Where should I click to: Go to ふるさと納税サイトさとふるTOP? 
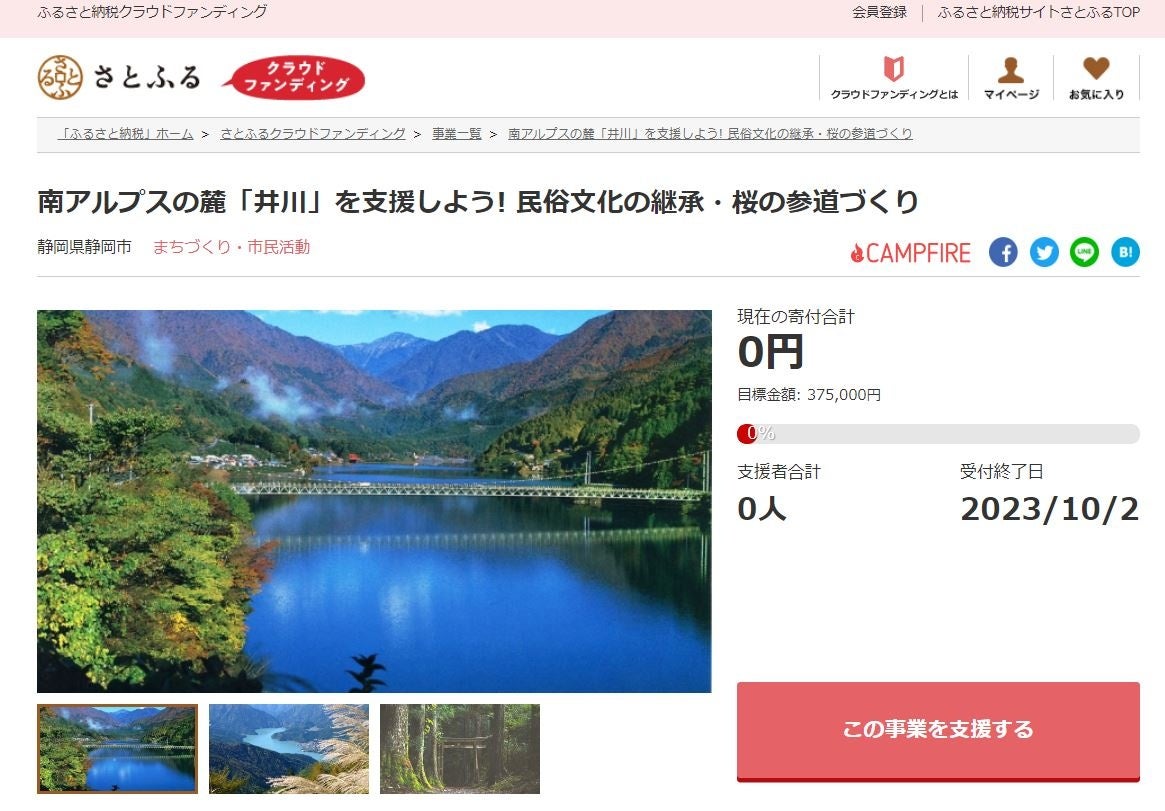(x=1038, y=12)
